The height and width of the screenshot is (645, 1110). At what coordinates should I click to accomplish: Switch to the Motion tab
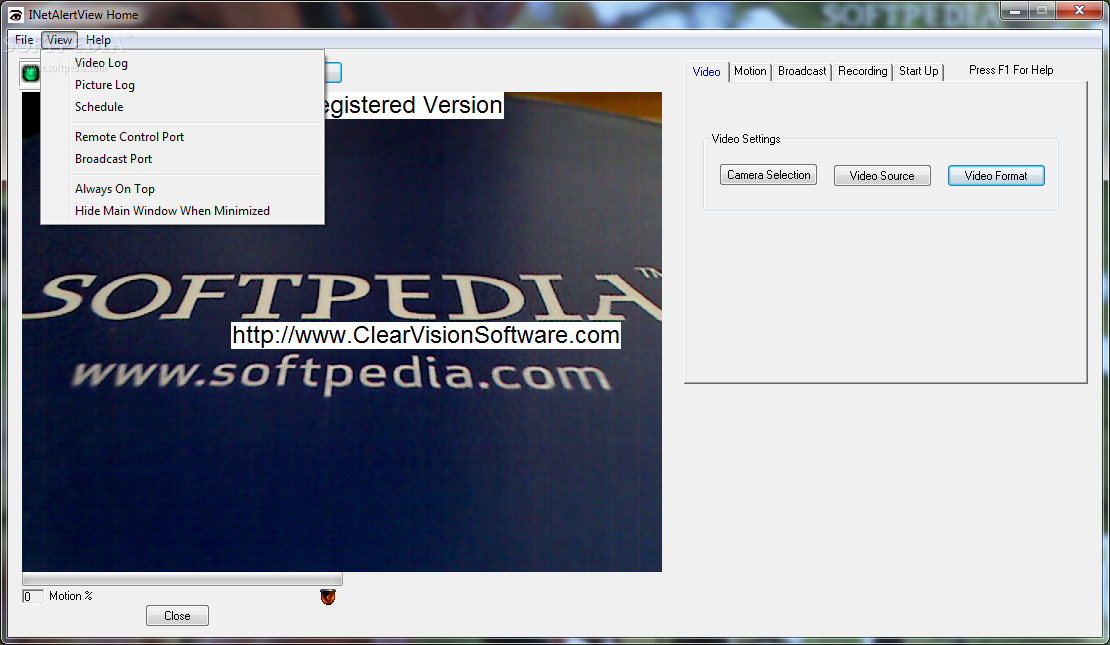[x=750, y=71]
